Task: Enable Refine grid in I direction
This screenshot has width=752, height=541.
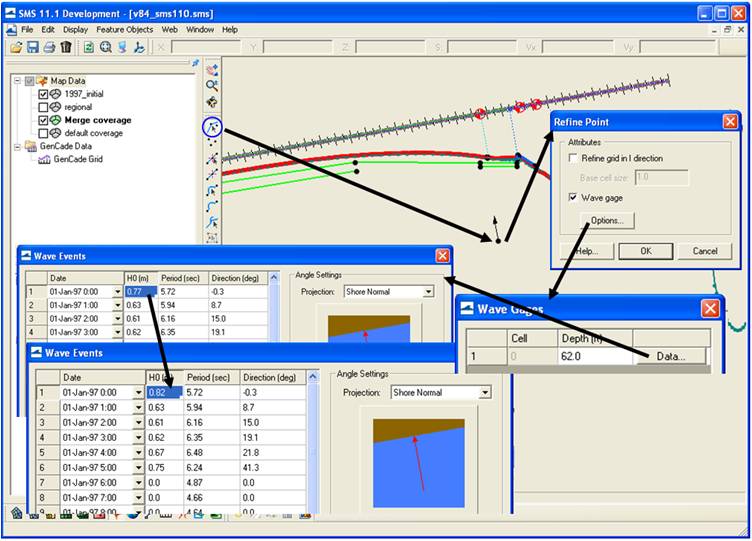Action: [x=573, y=158]
